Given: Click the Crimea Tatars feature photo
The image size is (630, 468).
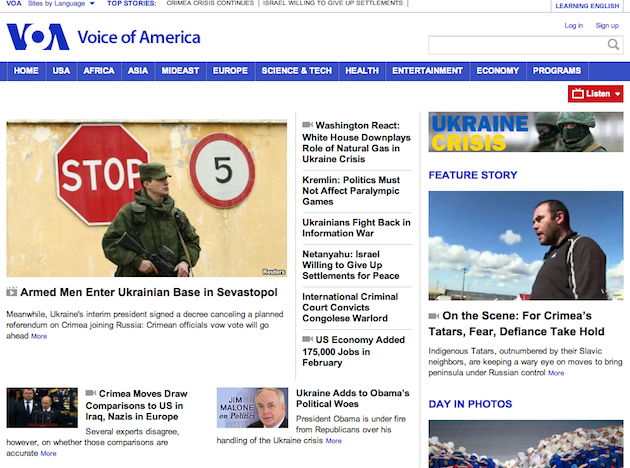Looking at the screenshot, I should 526,245.
